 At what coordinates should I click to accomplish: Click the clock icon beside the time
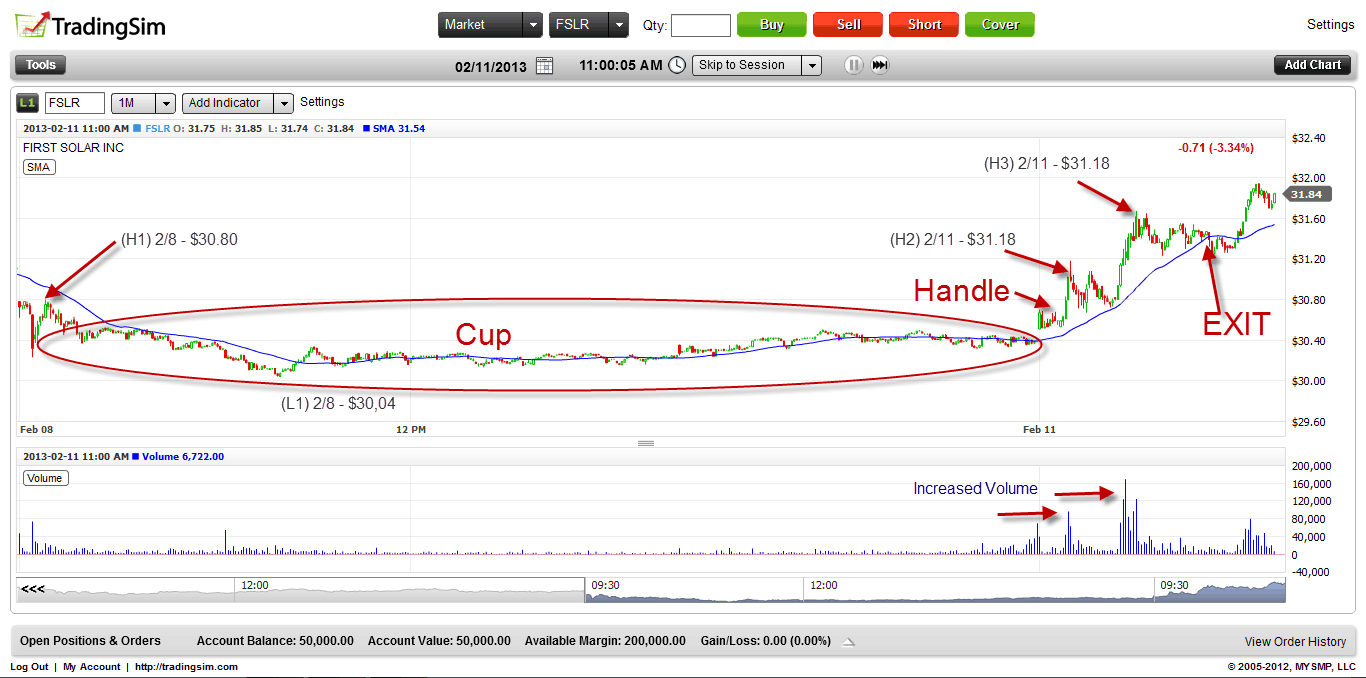click(677, 64)
